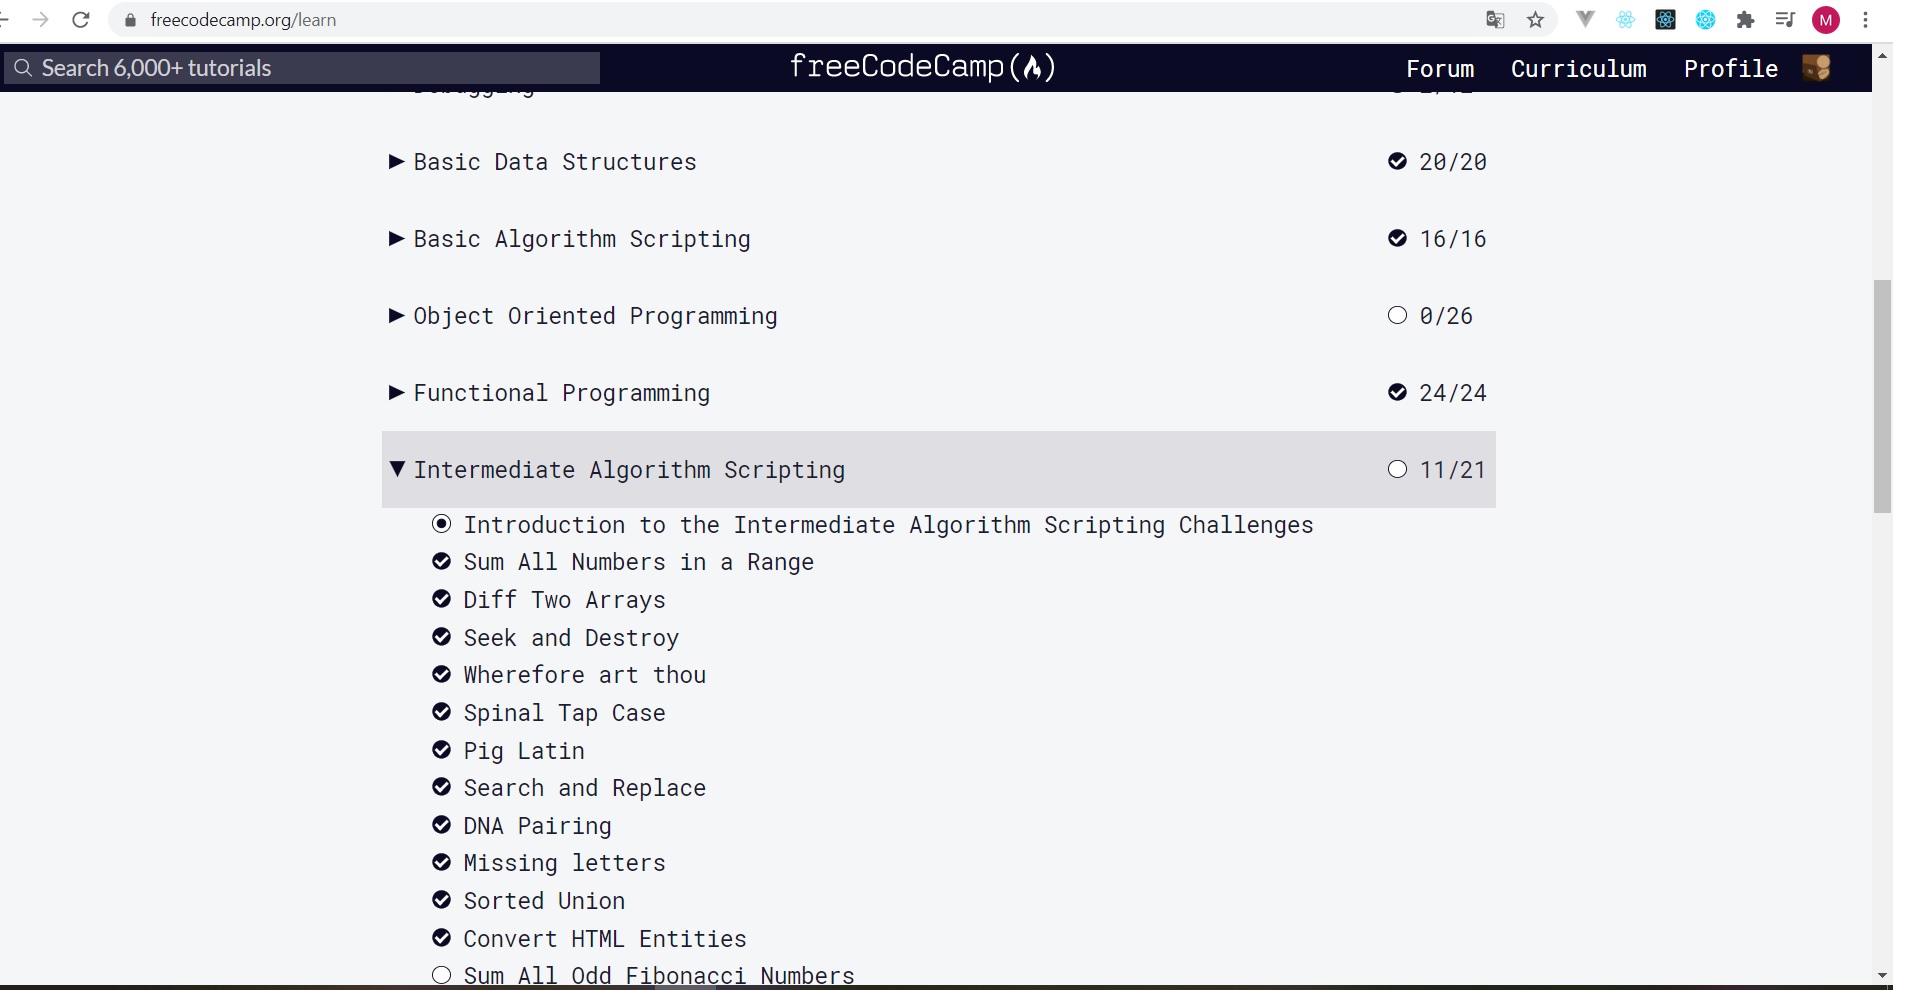This screenshot has height=990, width=1920.
Task: Click the address bar URL freecodecamp.org/learn
Action: coord(243,20)
